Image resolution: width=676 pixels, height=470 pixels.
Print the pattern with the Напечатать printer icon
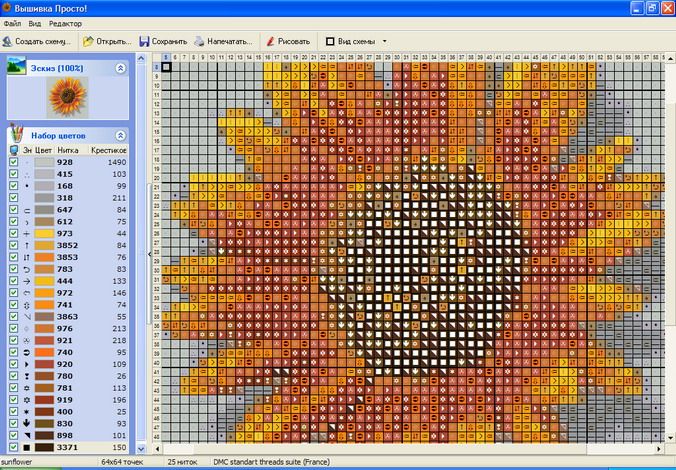coord(200,42)
